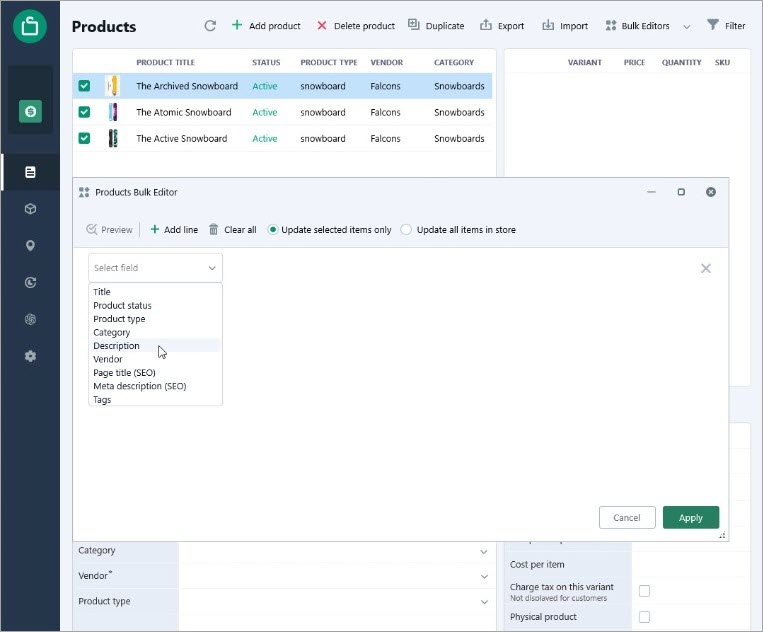Open the box inventory sidebar icon

tap(30, 209)
